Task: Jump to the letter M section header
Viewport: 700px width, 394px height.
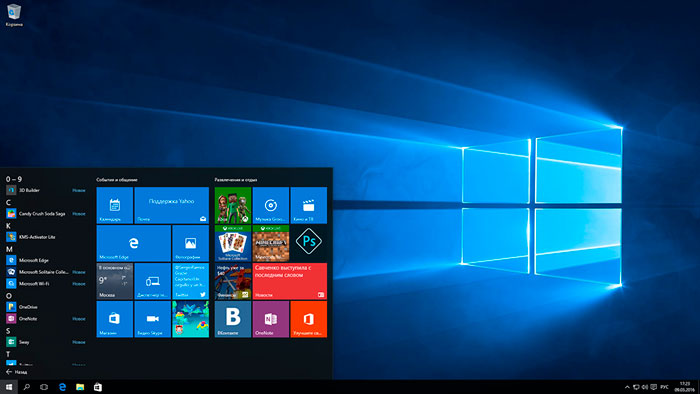Action: point(9,249)
